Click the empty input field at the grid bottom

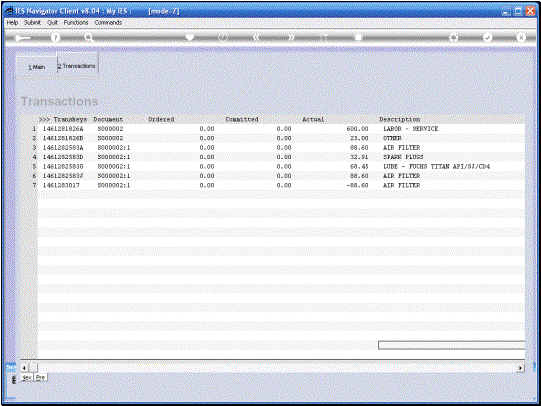pyautogui.click(x=451, y=345)
